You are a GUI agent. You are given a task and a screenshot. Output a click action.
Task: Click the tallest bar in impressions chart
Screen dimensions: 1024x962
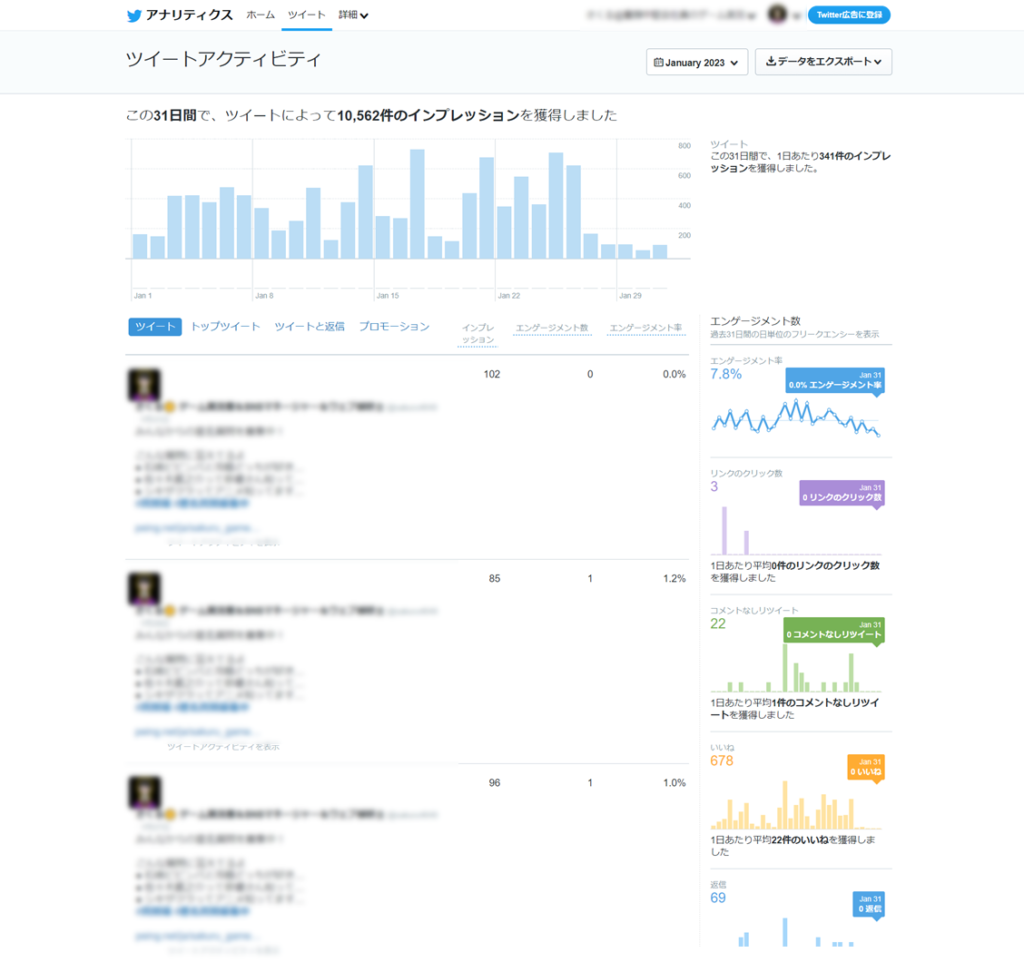tap(417, 204)
